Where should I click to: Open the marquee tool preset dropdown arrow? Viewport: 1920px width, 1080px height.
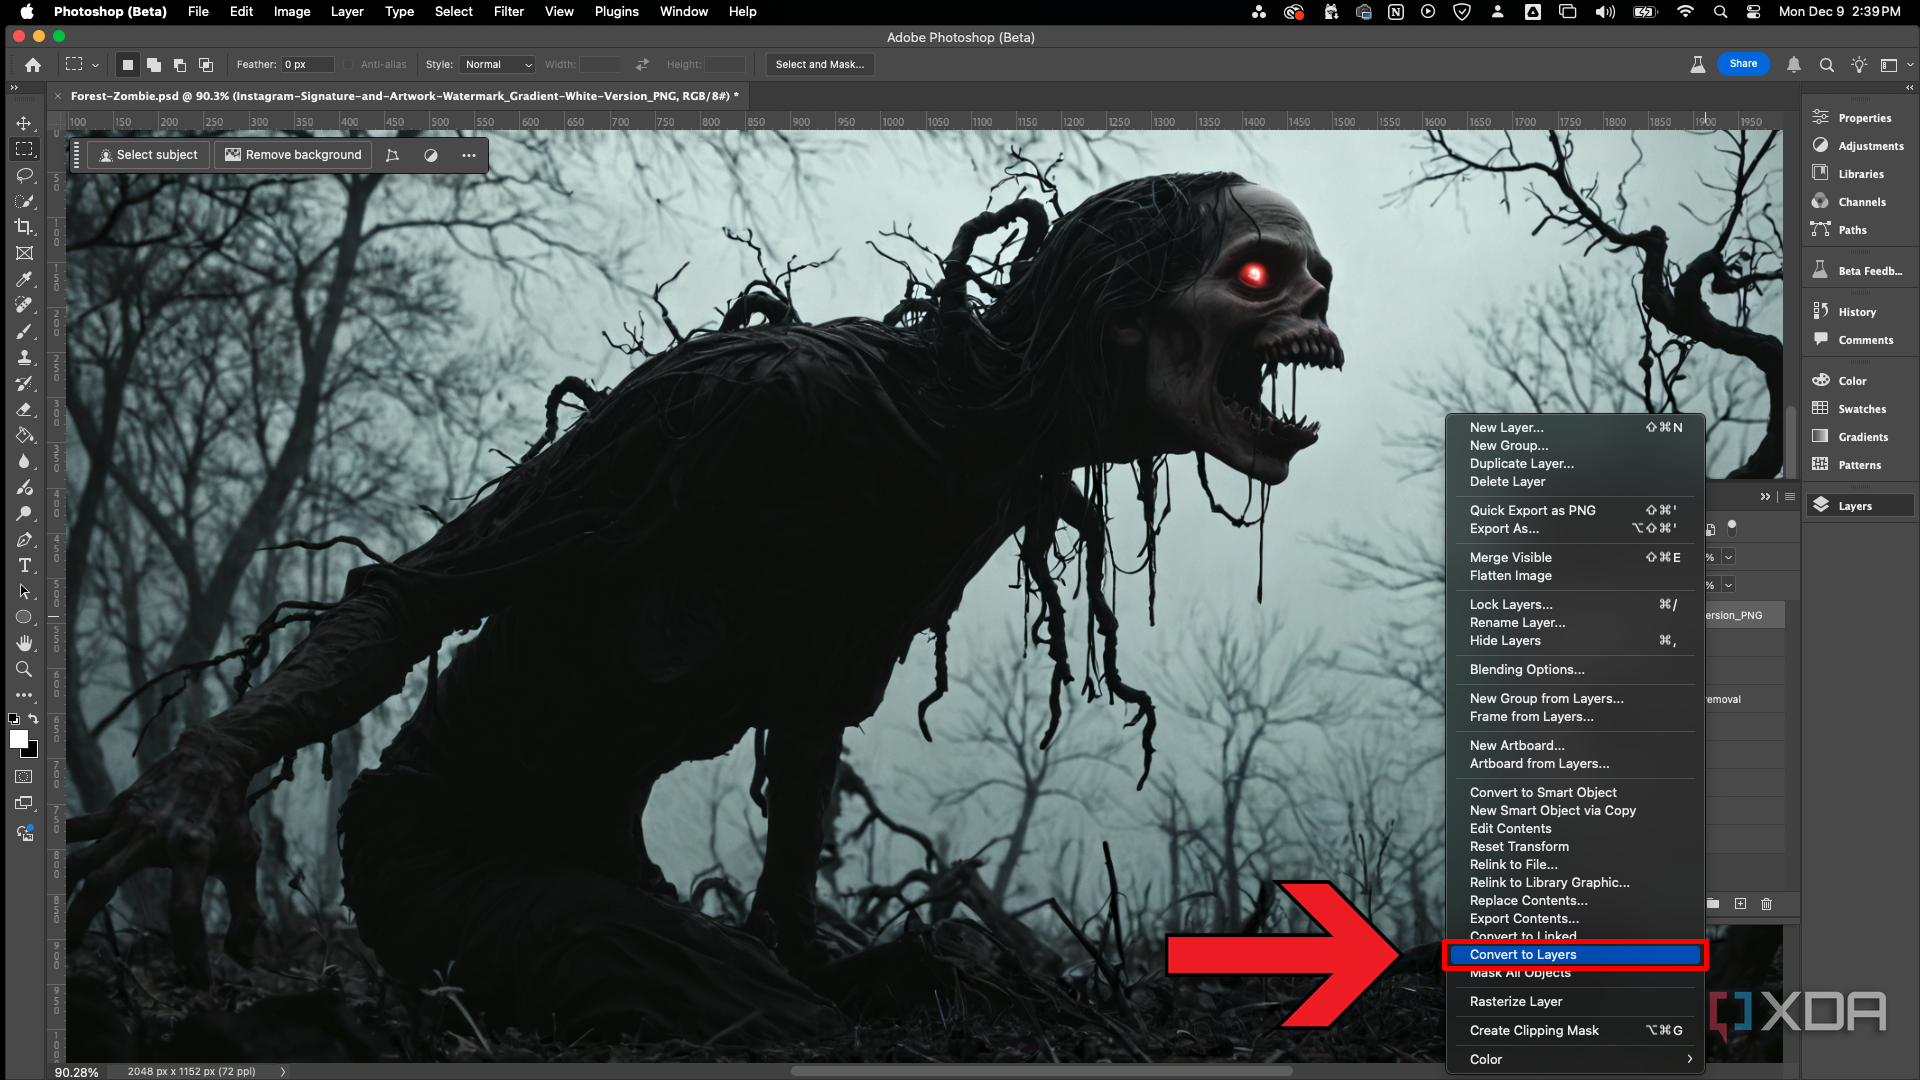pos(95,65)
